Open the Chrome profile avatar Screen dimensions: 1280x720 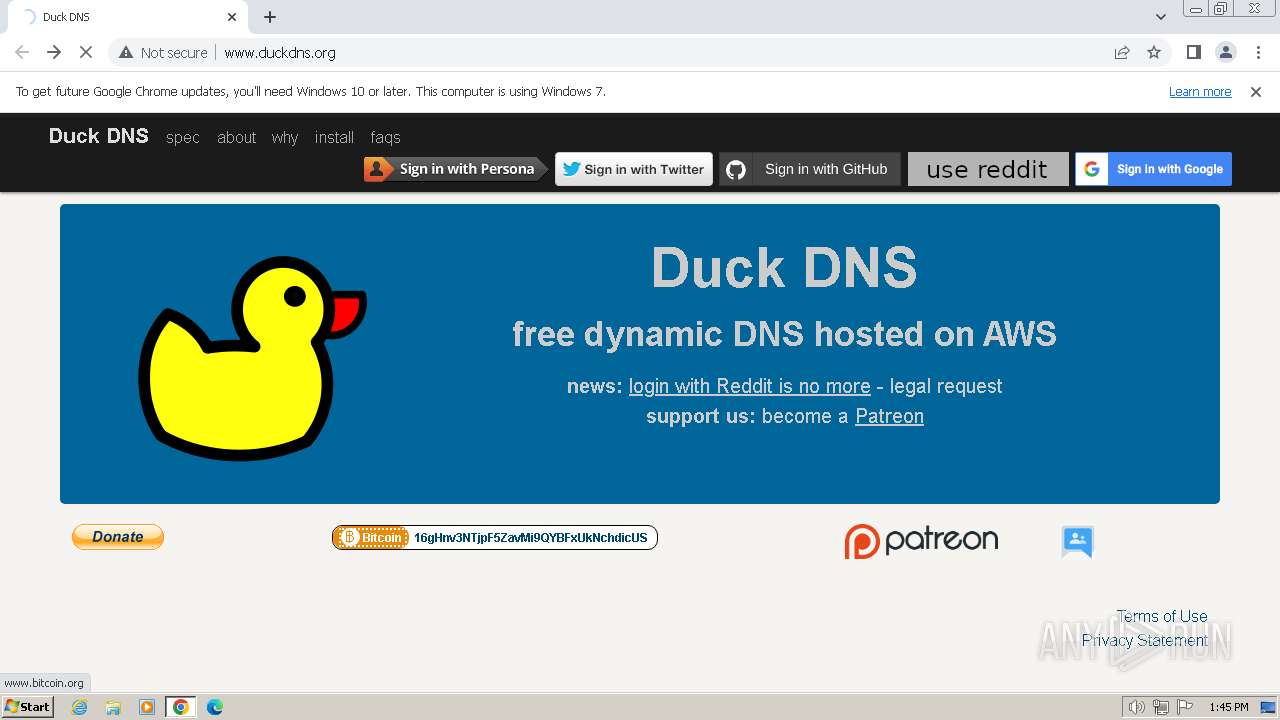pos(1226,52)
